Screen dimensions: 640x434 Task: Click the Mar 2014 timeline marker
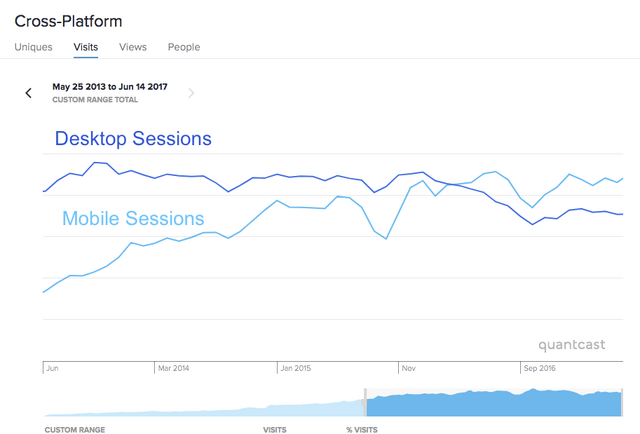pyautogui.click(x=173, y=368)
